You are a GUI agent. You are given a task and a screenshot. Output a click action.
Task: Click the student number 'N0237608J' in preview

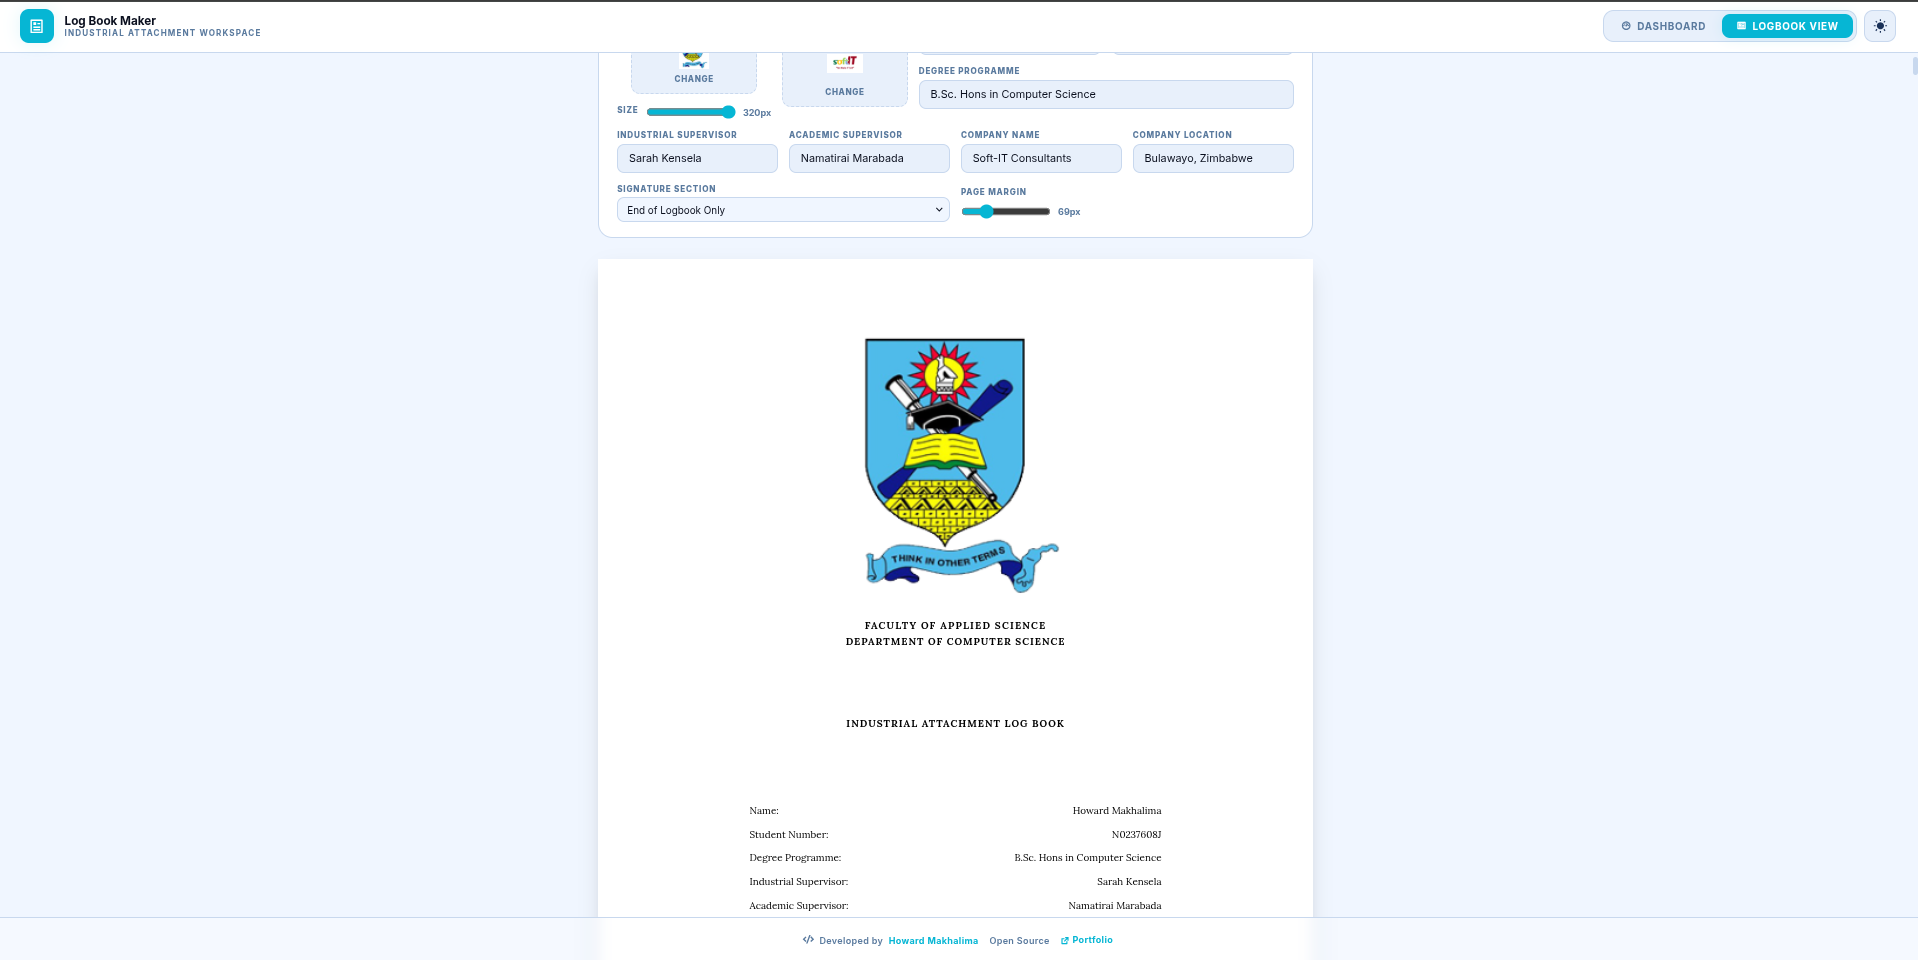(x=1136, y=835)
